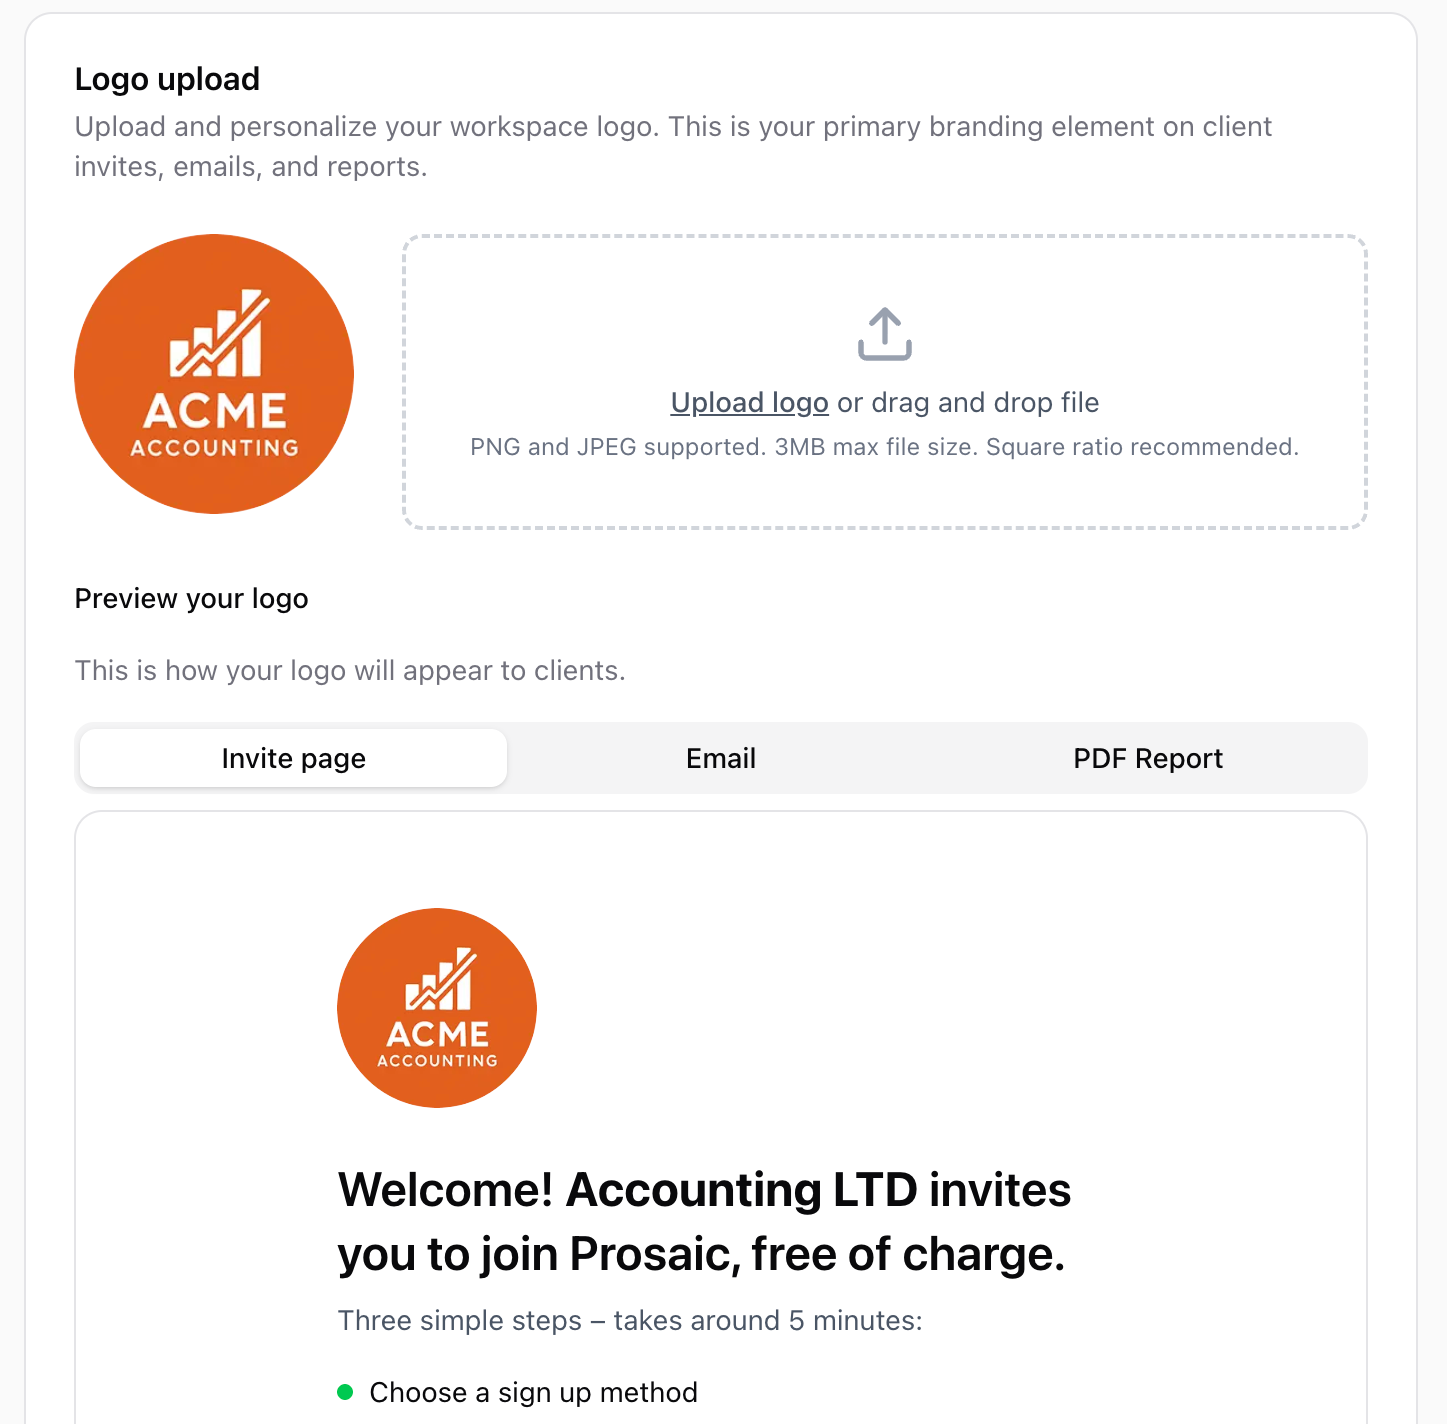Click the 'Preview your logo' heading
This screenshot has width=1447, height=1424.
point(191,598)
